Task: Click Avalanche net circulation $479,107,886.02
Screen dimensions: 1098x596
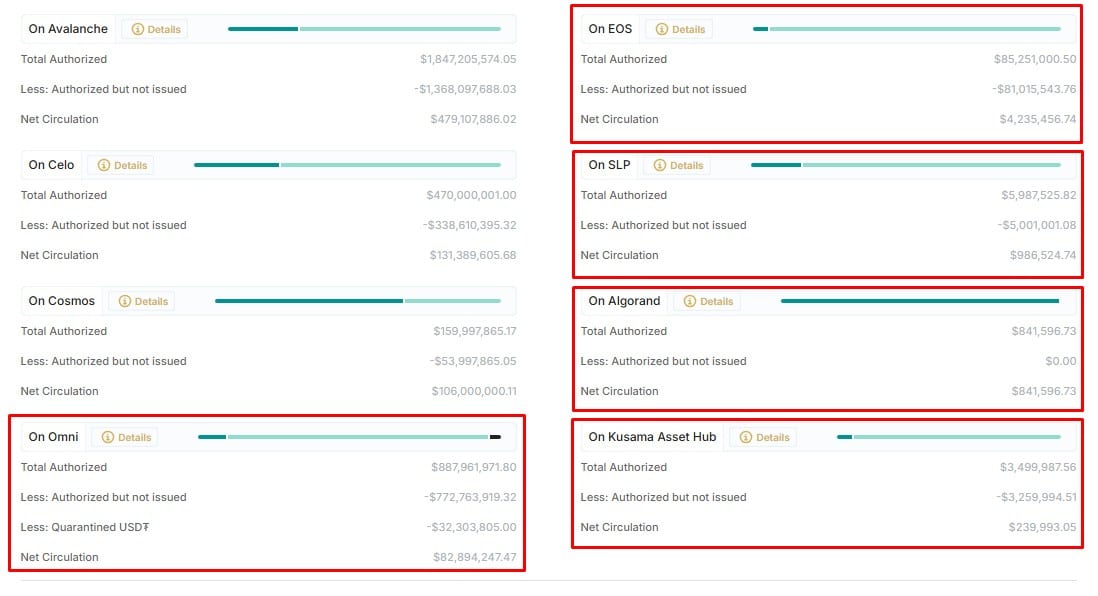Action: pyautogui.click(x=473, y=120)
